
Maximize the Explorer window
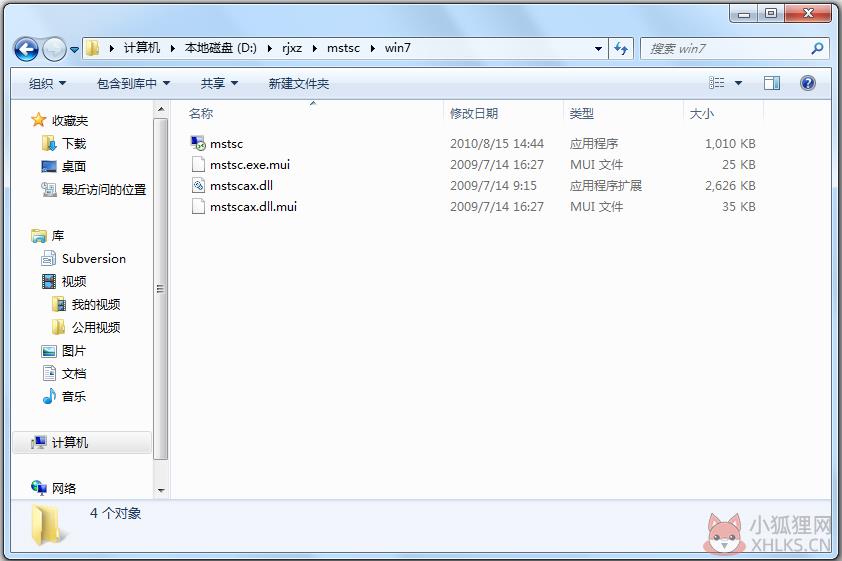point(771,13)
